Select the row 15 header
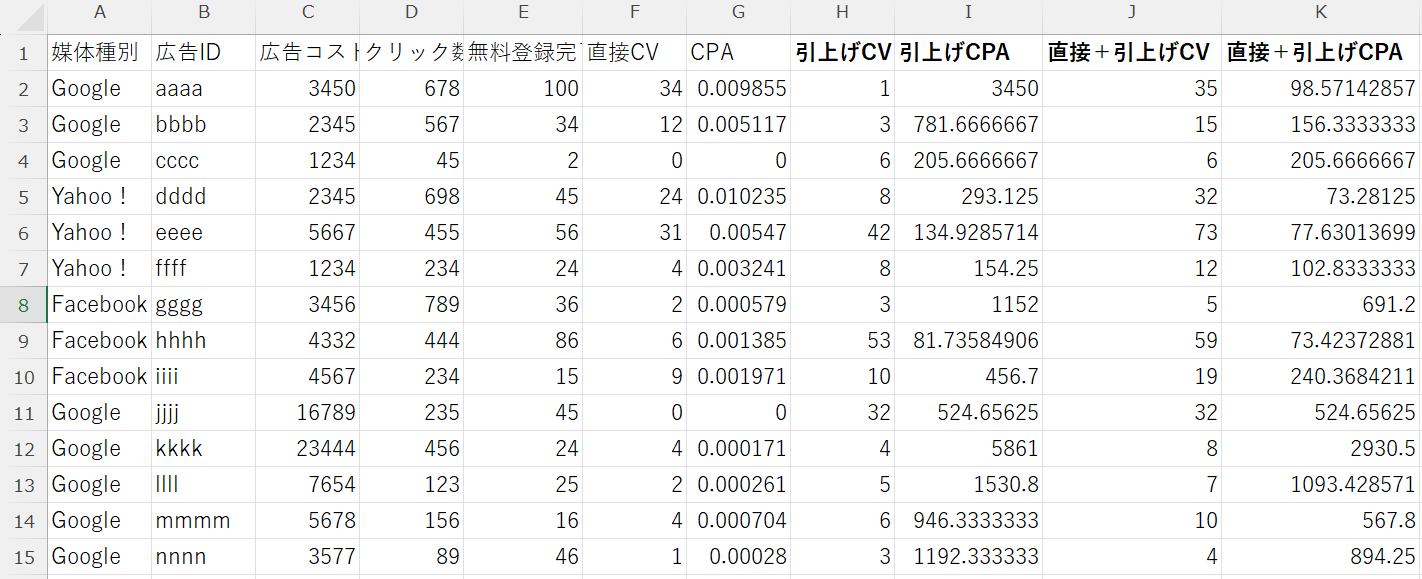 point(23,556)
